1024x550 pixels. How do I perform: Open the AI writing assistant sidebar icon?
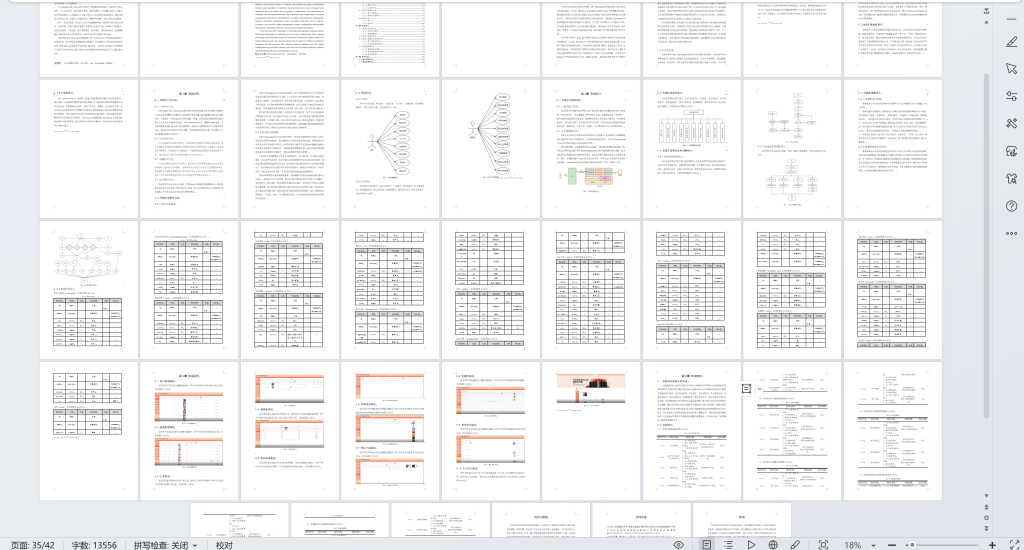[1012, 151]
